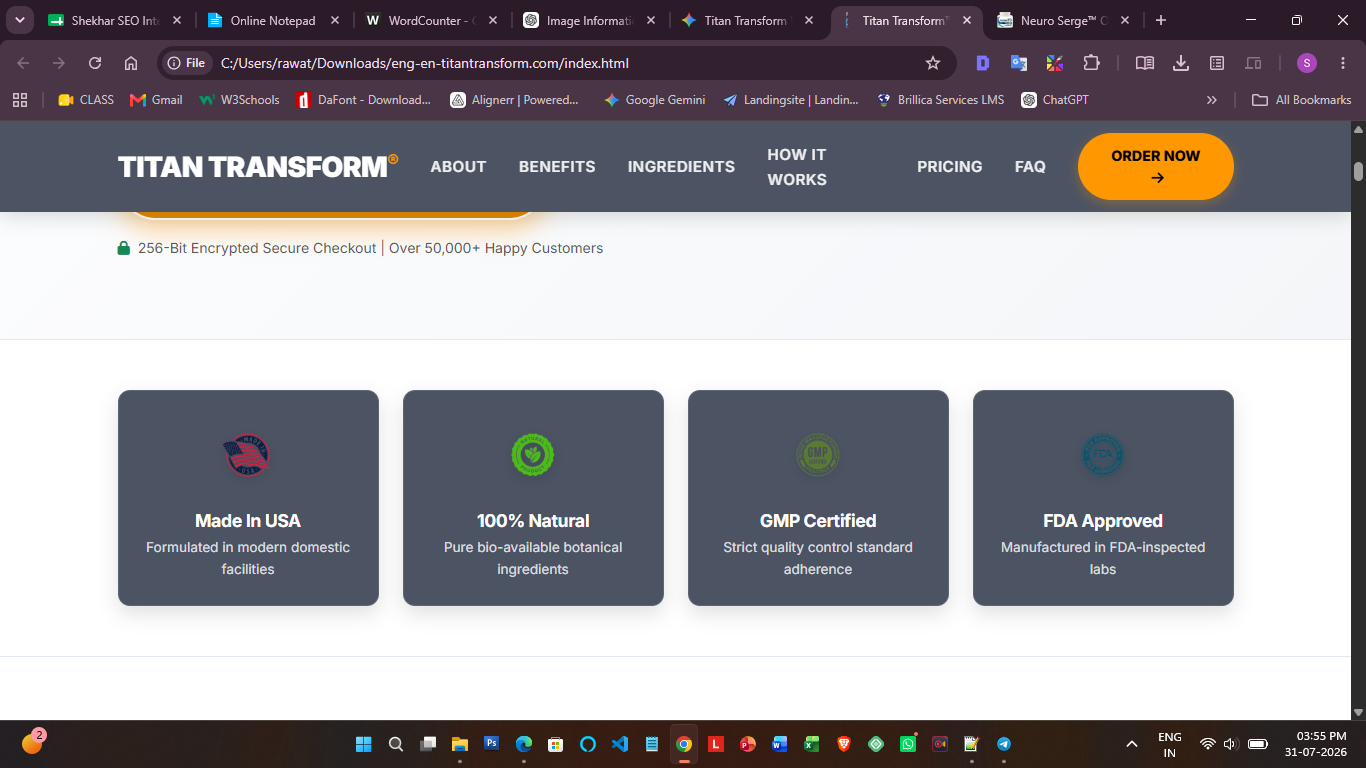This screenshot has width=1366, height=768.
Task: Click the page vertical scrollbar thumb
Action: 1358,171
